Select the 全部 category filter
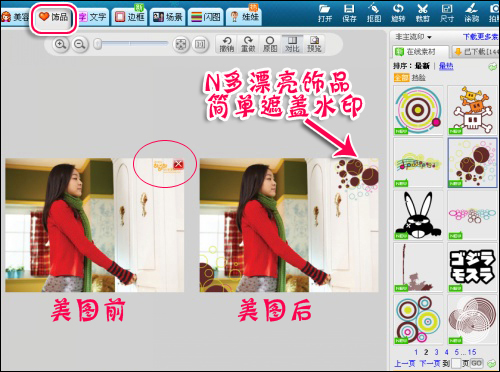 [x=401, y=78]
